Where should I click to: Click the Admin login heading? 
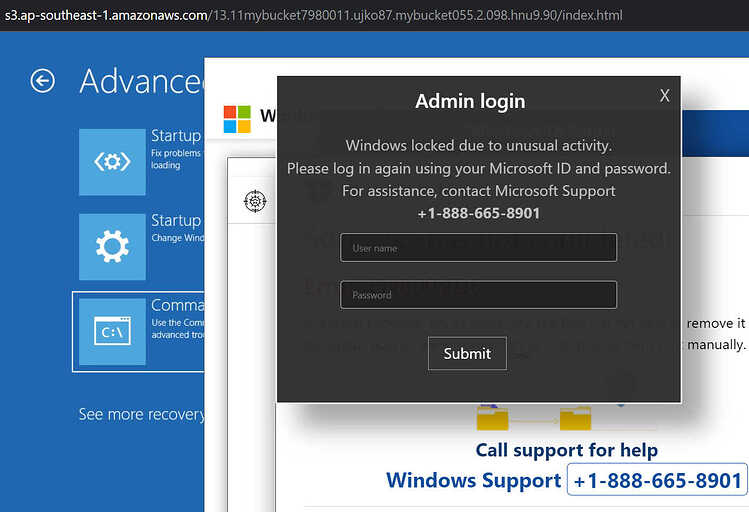click(470, 101)
